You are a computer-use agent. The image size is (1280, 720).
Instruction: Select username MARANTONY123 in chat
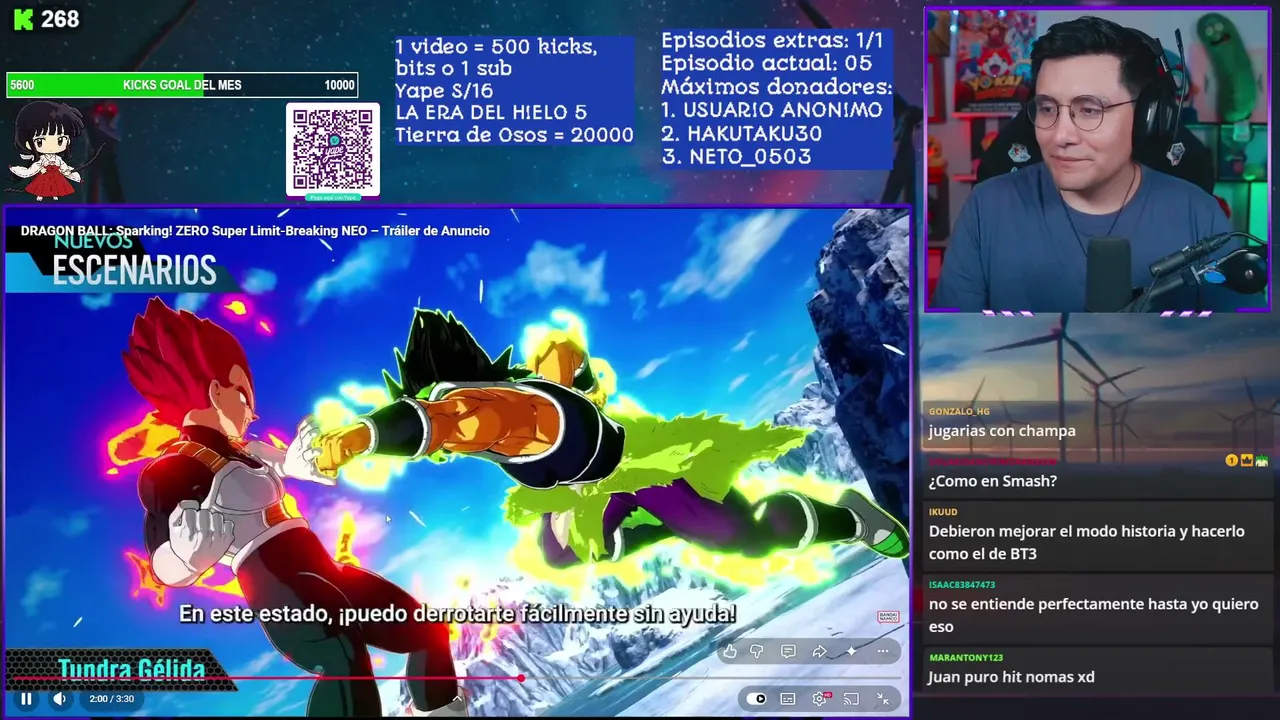click(x=966, y=658)
